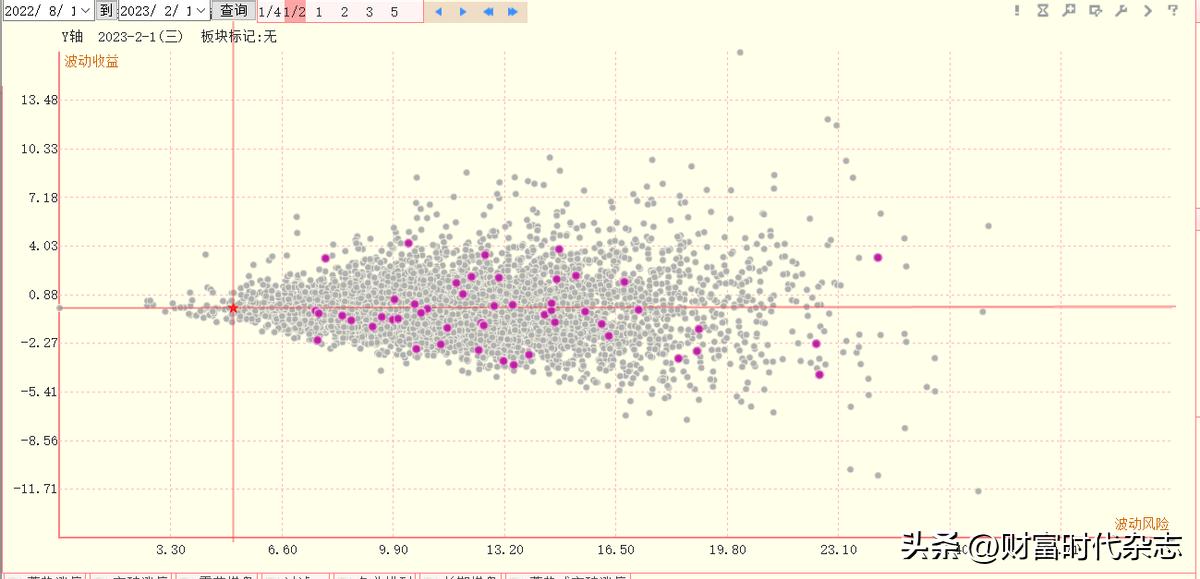Click the 9.90 X-axis value
This screenshot has width=1200, height=579.
click(x=394, y=550)
